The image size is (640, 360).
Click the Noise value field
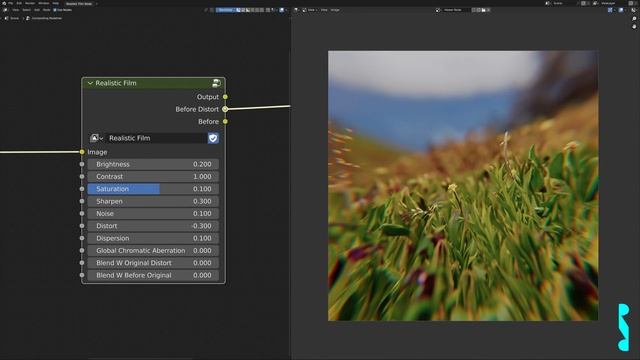tap(153, 213)
